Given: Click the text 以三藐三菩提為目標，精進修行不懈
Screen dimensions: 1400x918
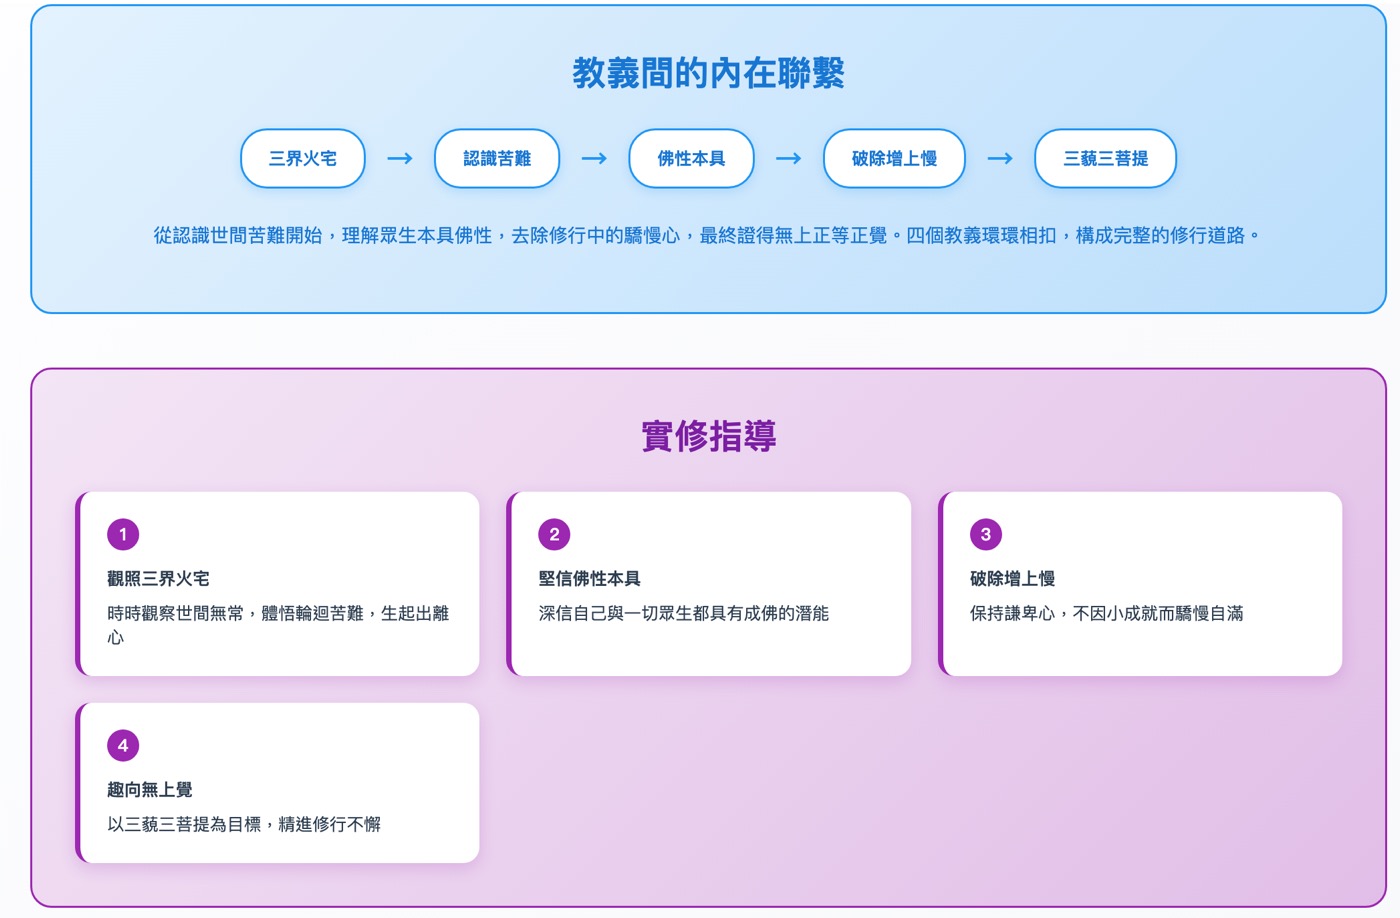Looking at the screenshot, I should point(244,824).
